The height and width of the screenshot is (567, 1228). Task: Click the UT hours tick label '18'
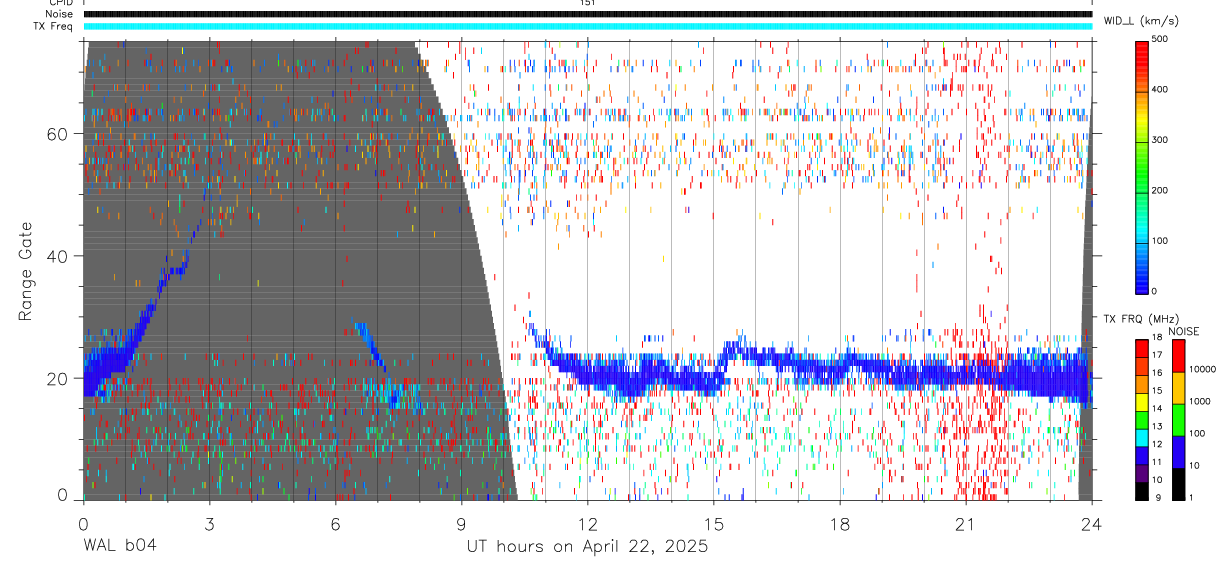point(840,524)
